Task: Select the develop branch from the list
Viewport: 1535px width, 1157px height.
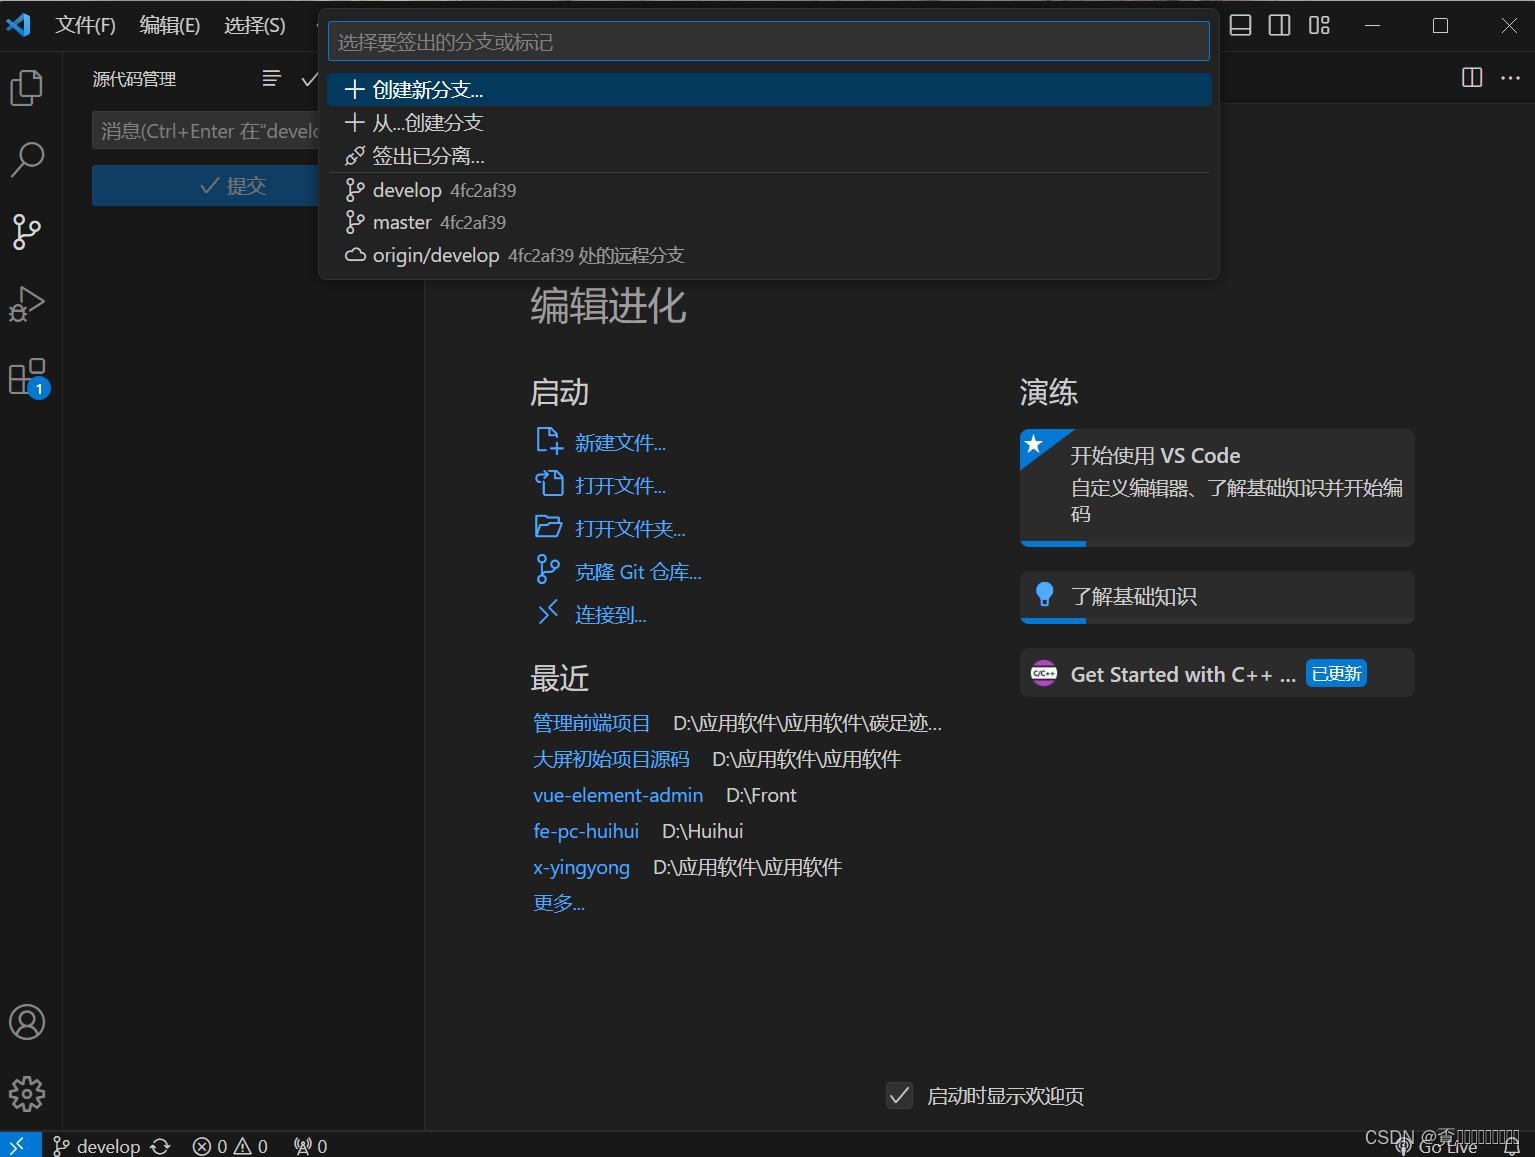Action: [x=406, y=190]
